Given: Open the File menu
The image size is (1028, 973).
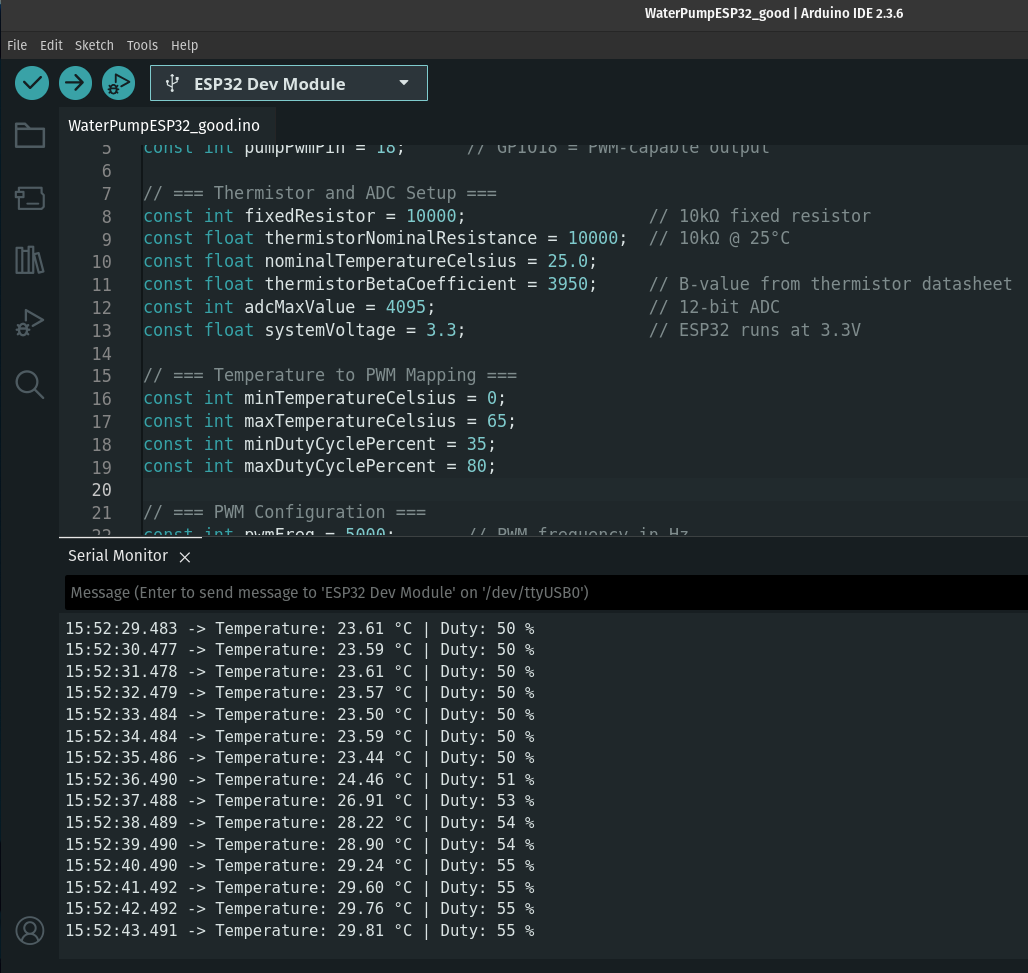Looking at the screenshot, I should click(17, 45).
